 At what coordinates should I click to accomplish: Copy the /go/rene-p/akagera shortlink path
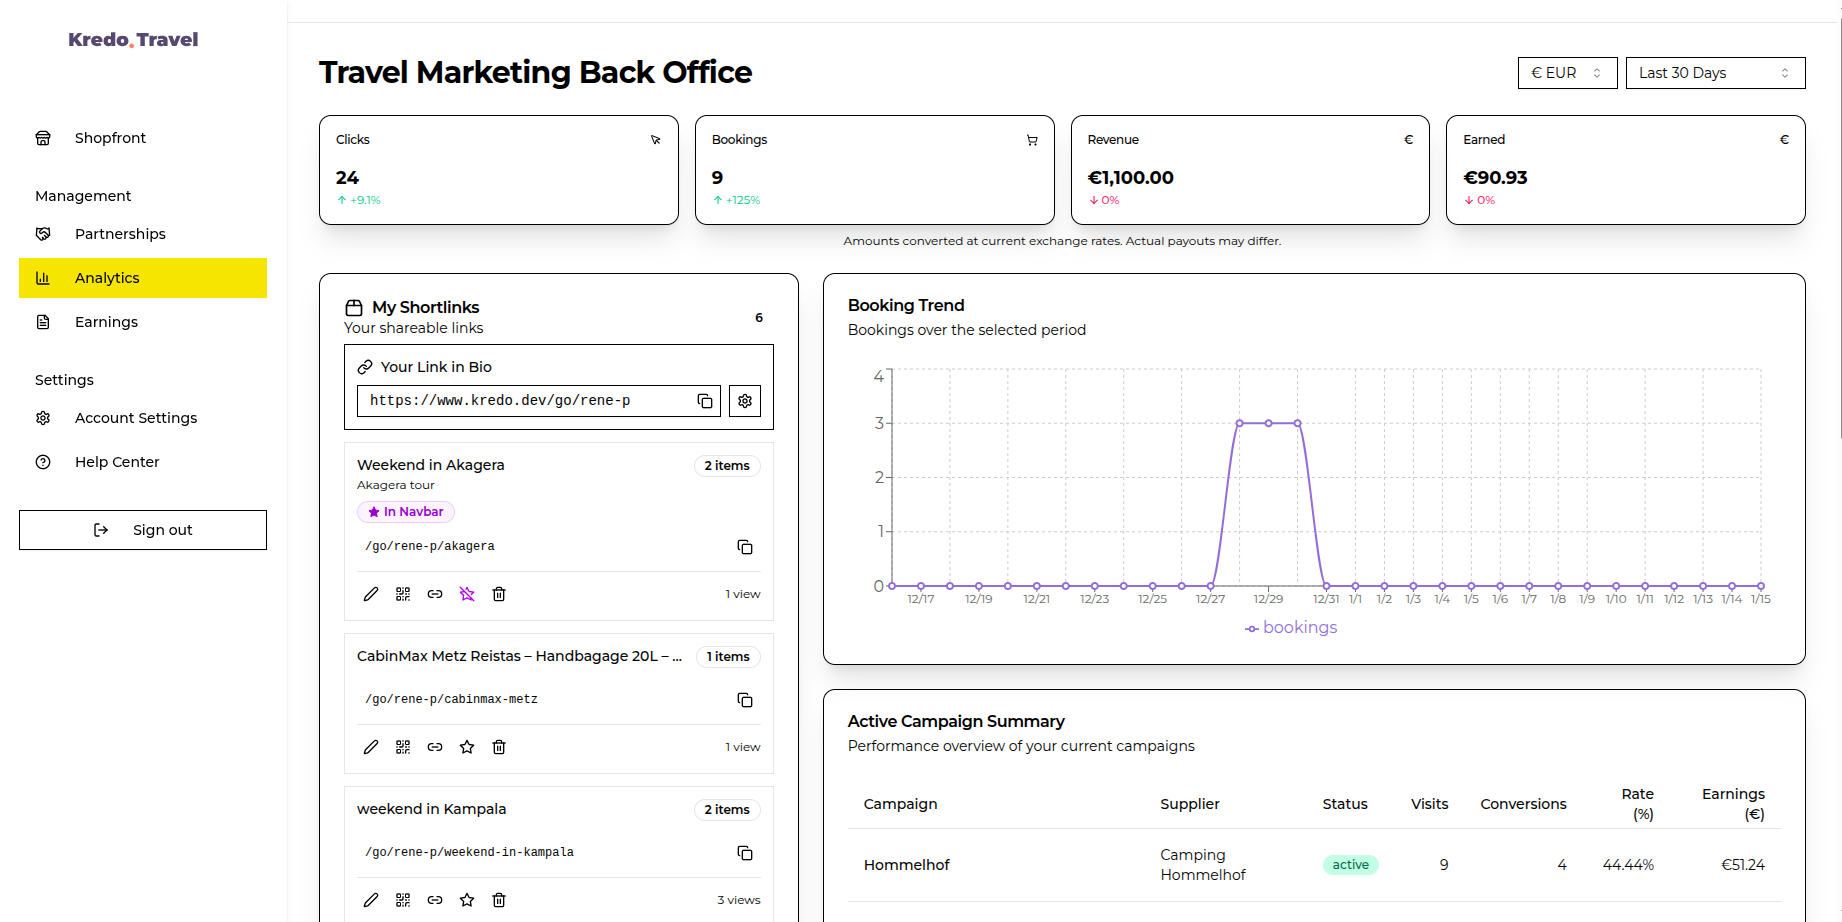(745, 546)
